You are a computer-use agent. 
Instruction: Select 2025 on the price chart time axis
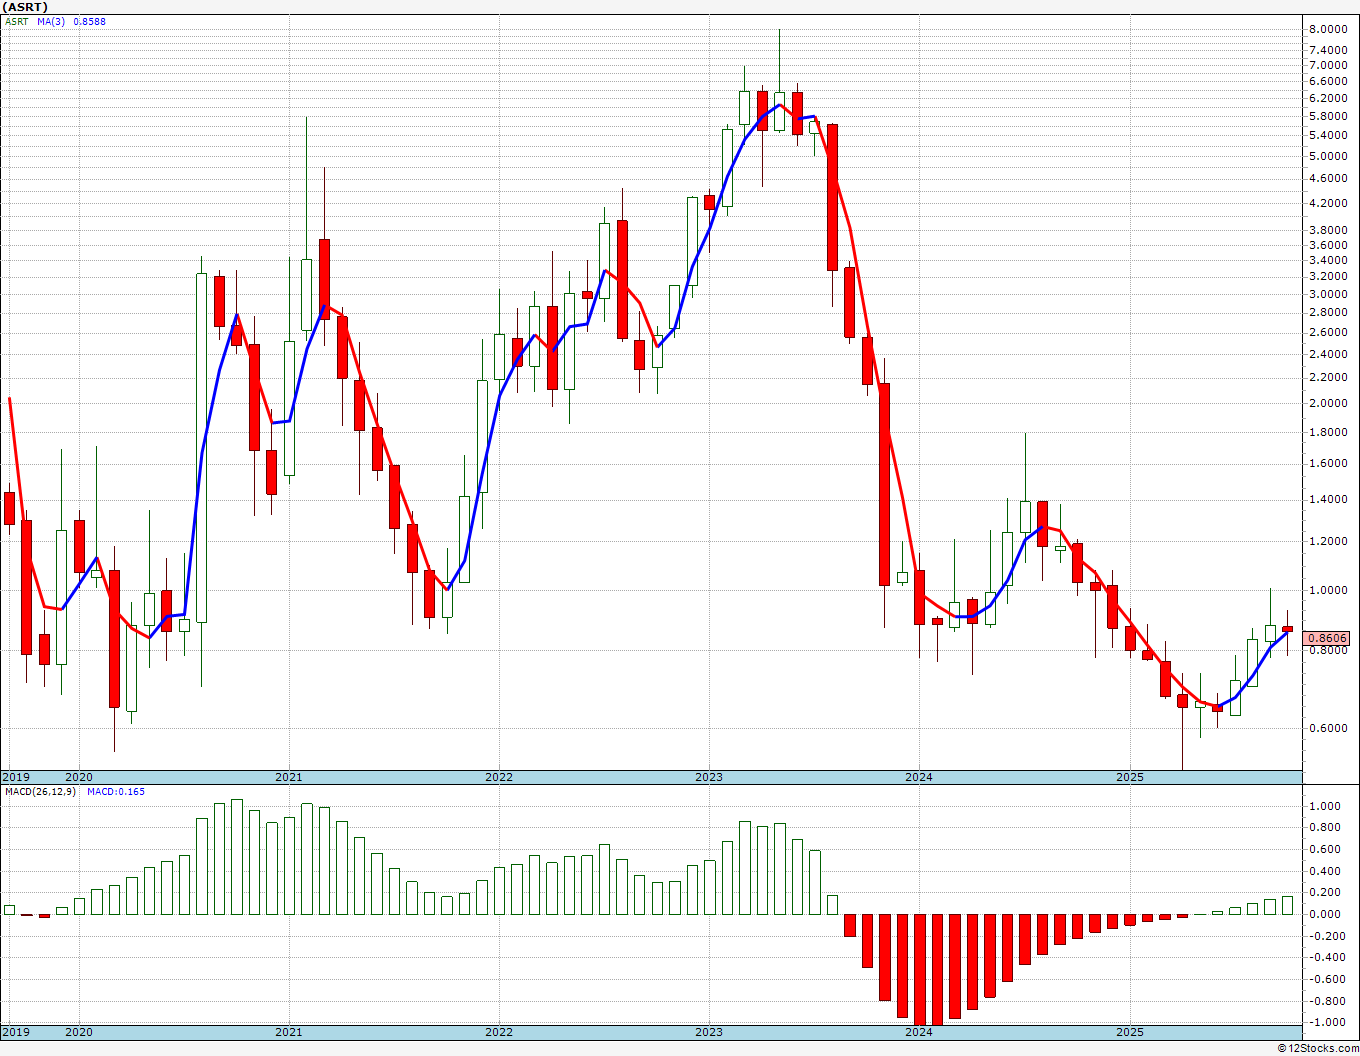(1130, 777)
